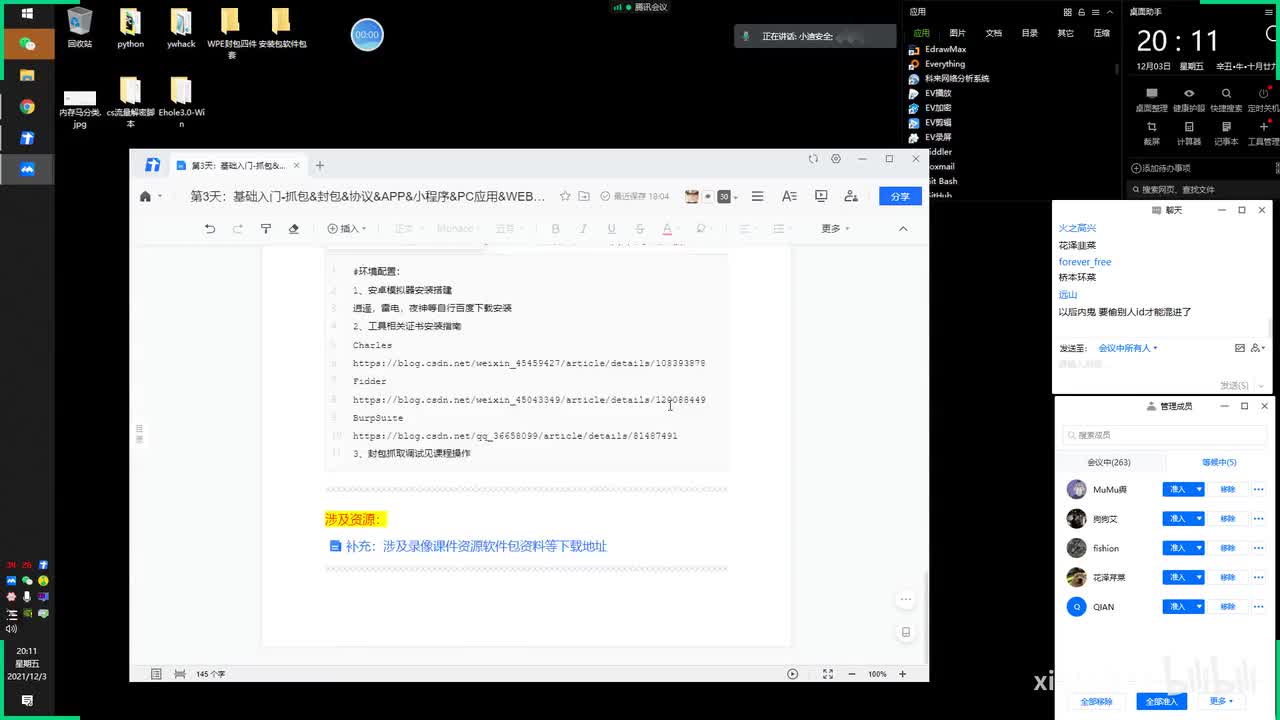The height and width of the screenshot is (720, 1280).
Task: Open Chrome from the left taskbar
Action: 27,107
